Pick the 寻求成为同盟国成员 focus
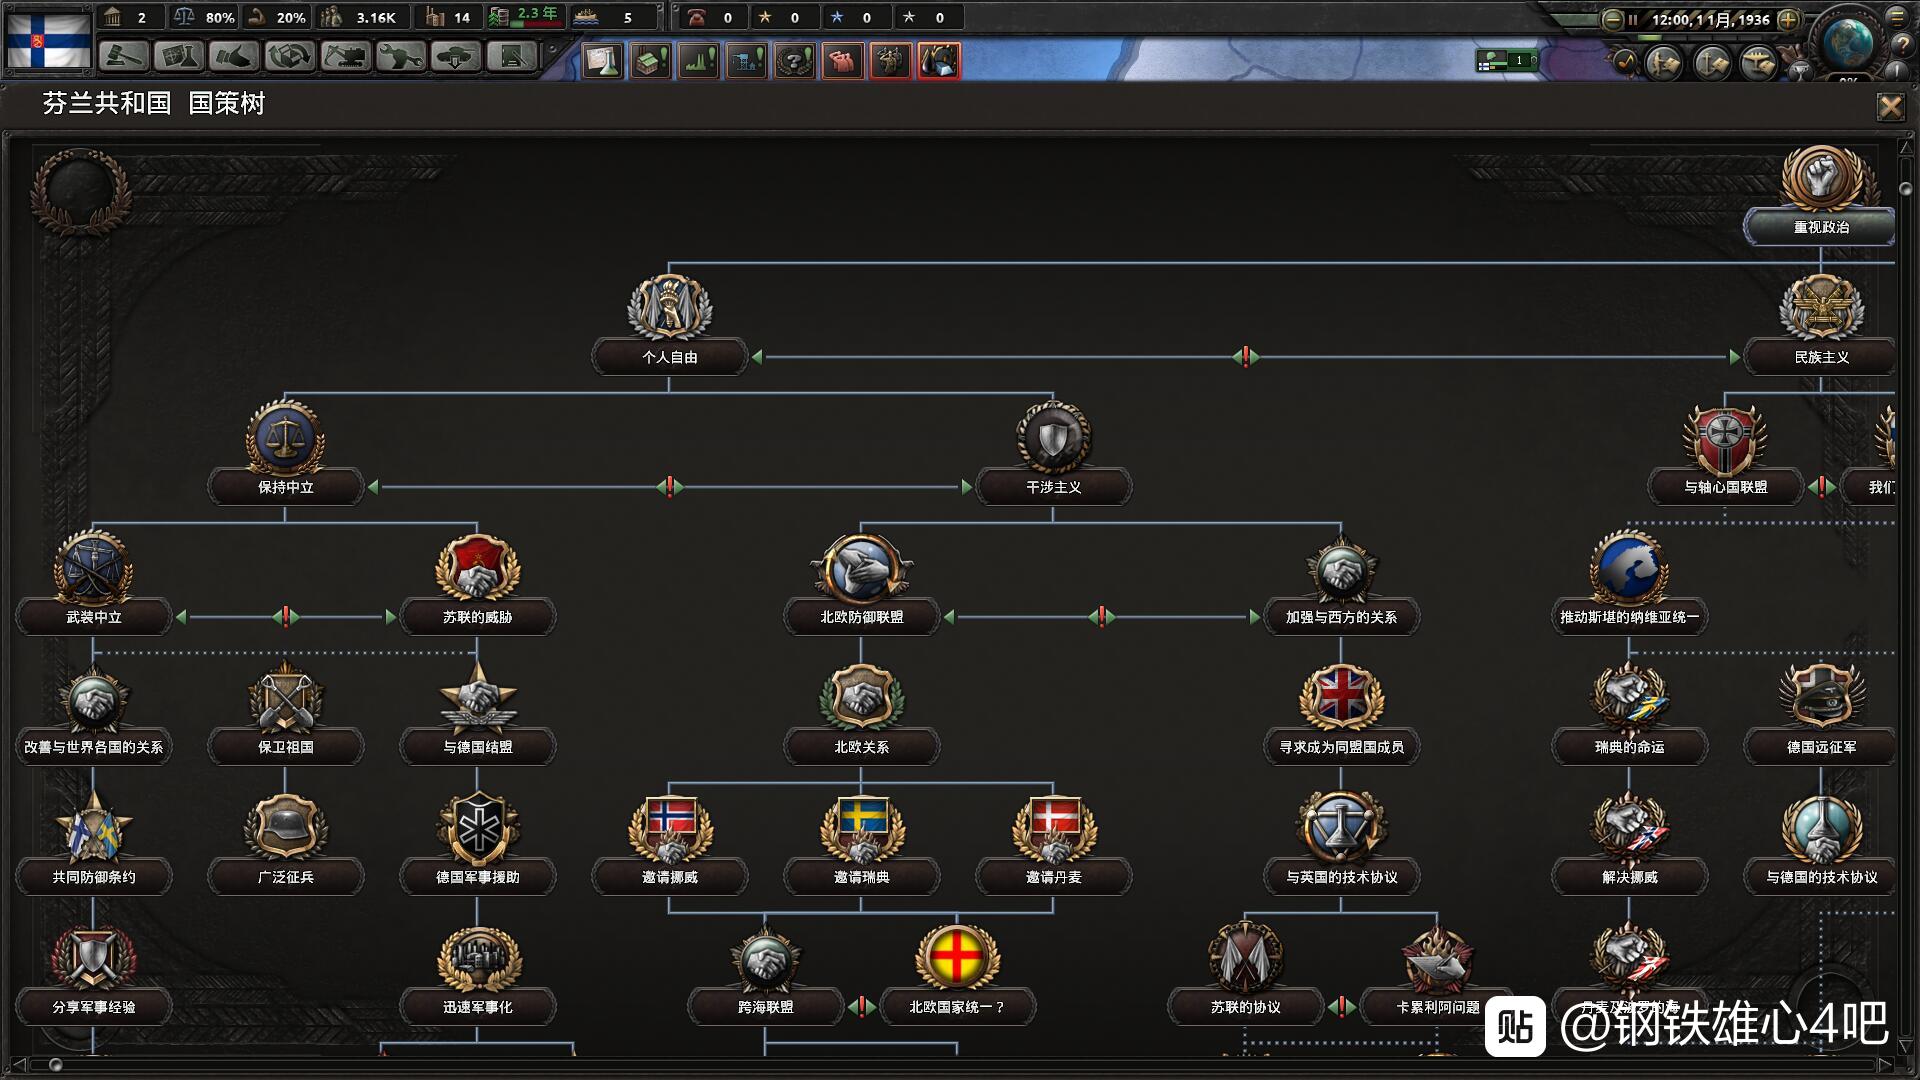Screen dimensions: 1920x1080 pos(1341,747)
